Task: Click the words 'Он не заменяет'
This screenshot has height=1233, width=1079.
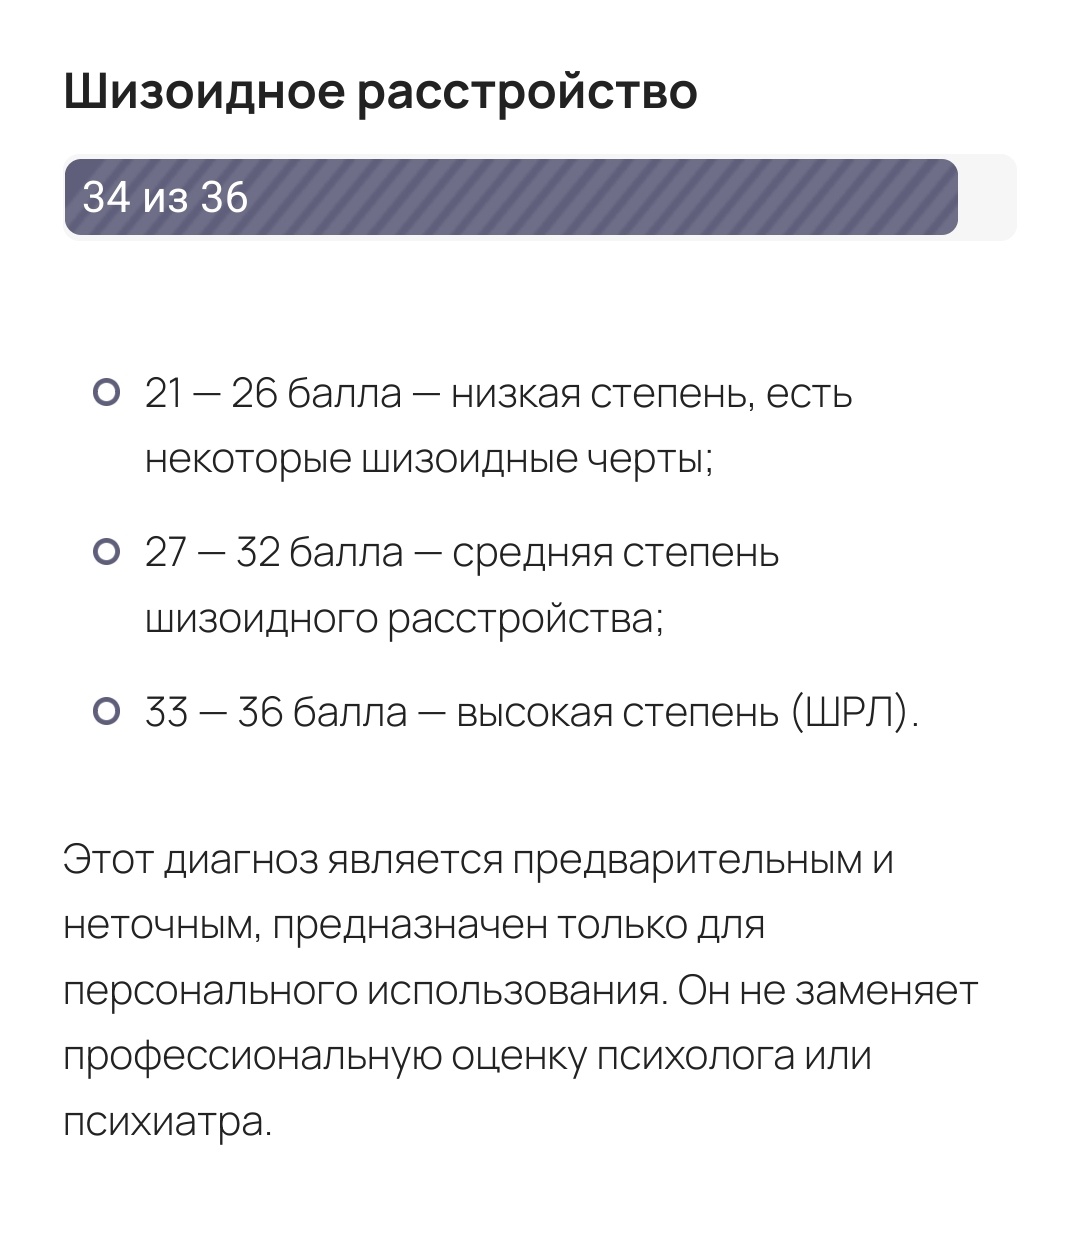Action: click(828, 991)
